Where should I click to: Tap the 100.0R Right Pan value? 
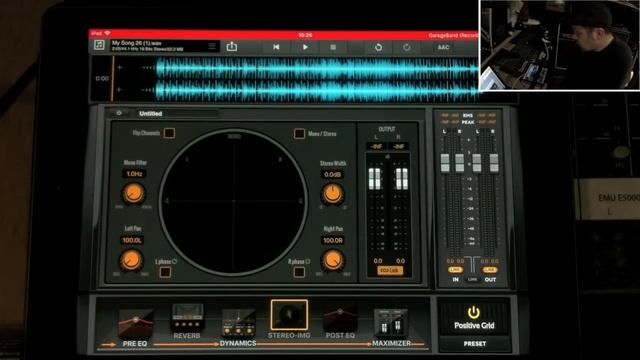(x=333, y=240)
